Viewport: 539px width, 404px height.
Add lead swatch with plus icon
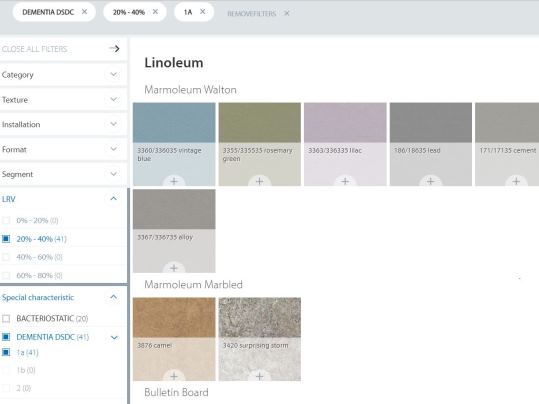tap(430, 181)
